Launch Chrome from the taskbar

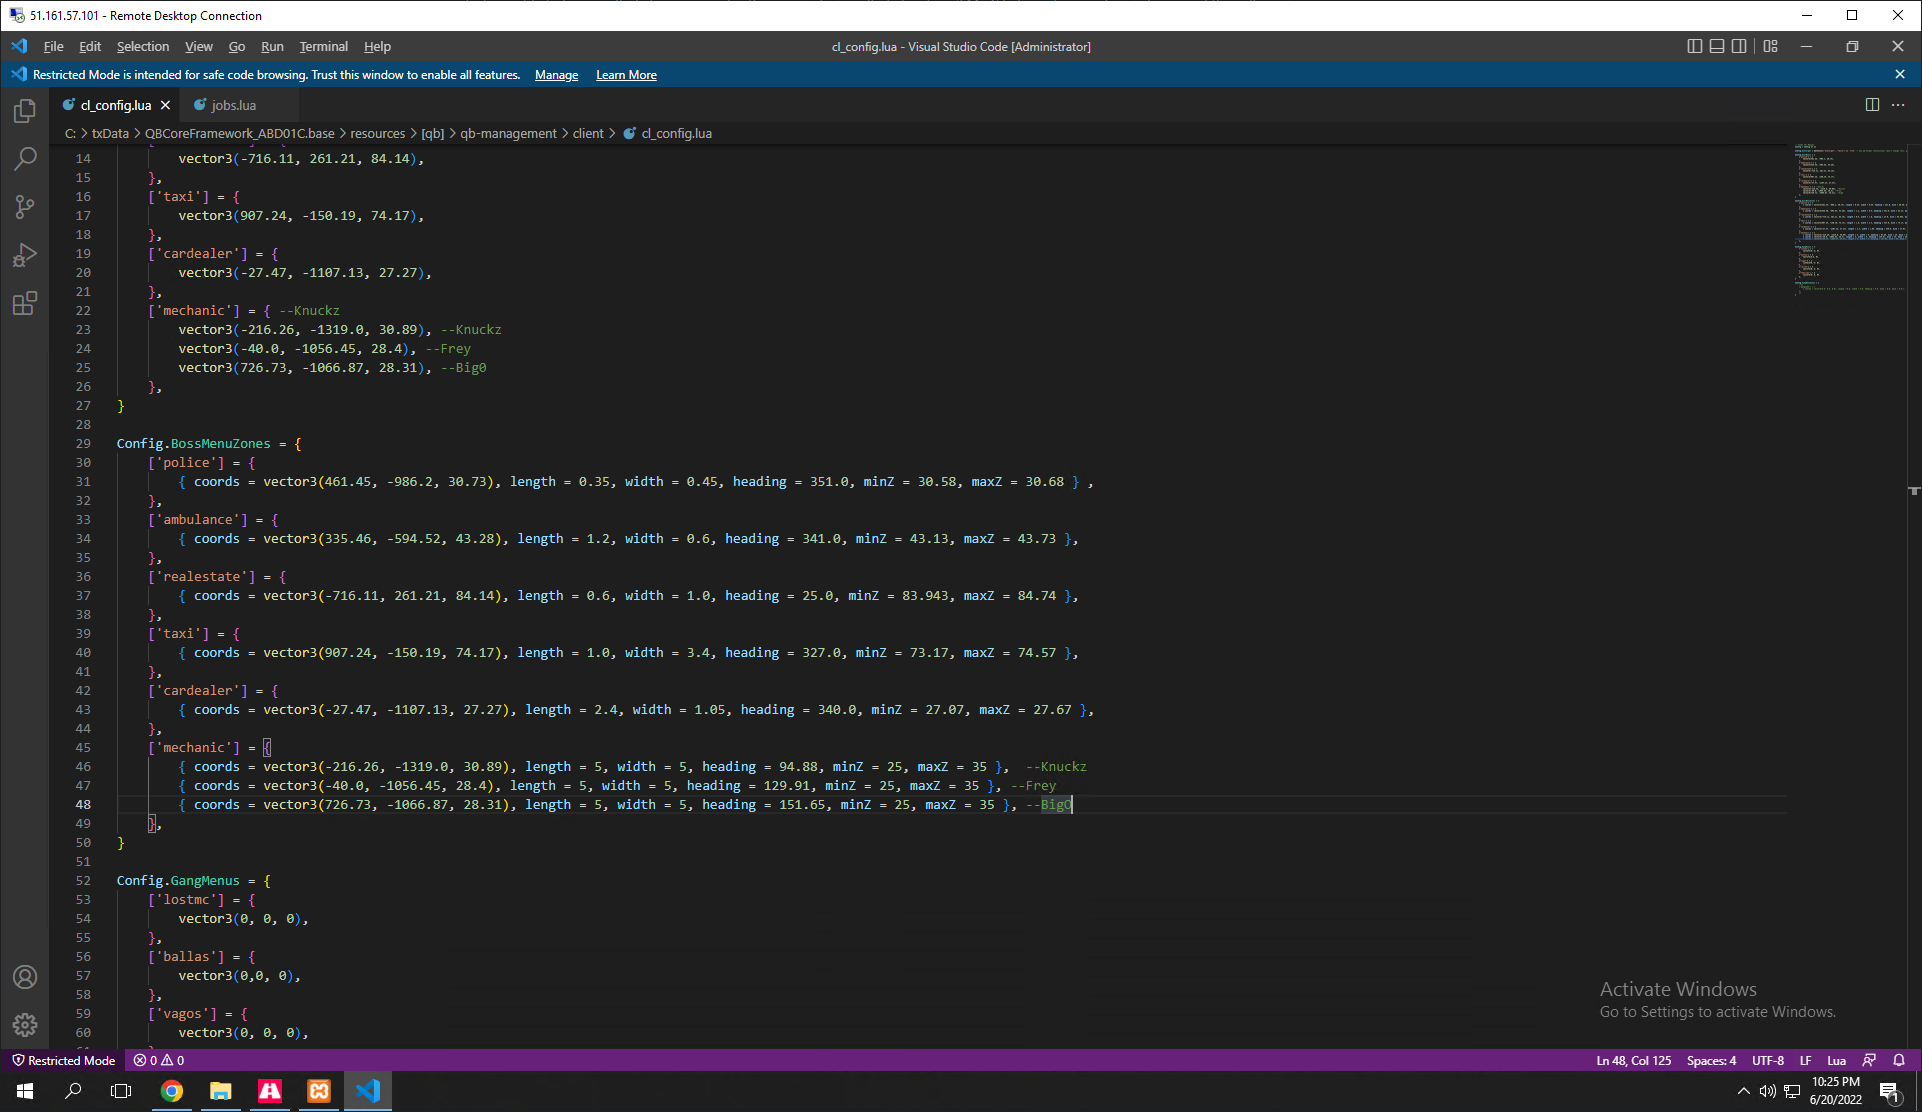coord(172,1091)
